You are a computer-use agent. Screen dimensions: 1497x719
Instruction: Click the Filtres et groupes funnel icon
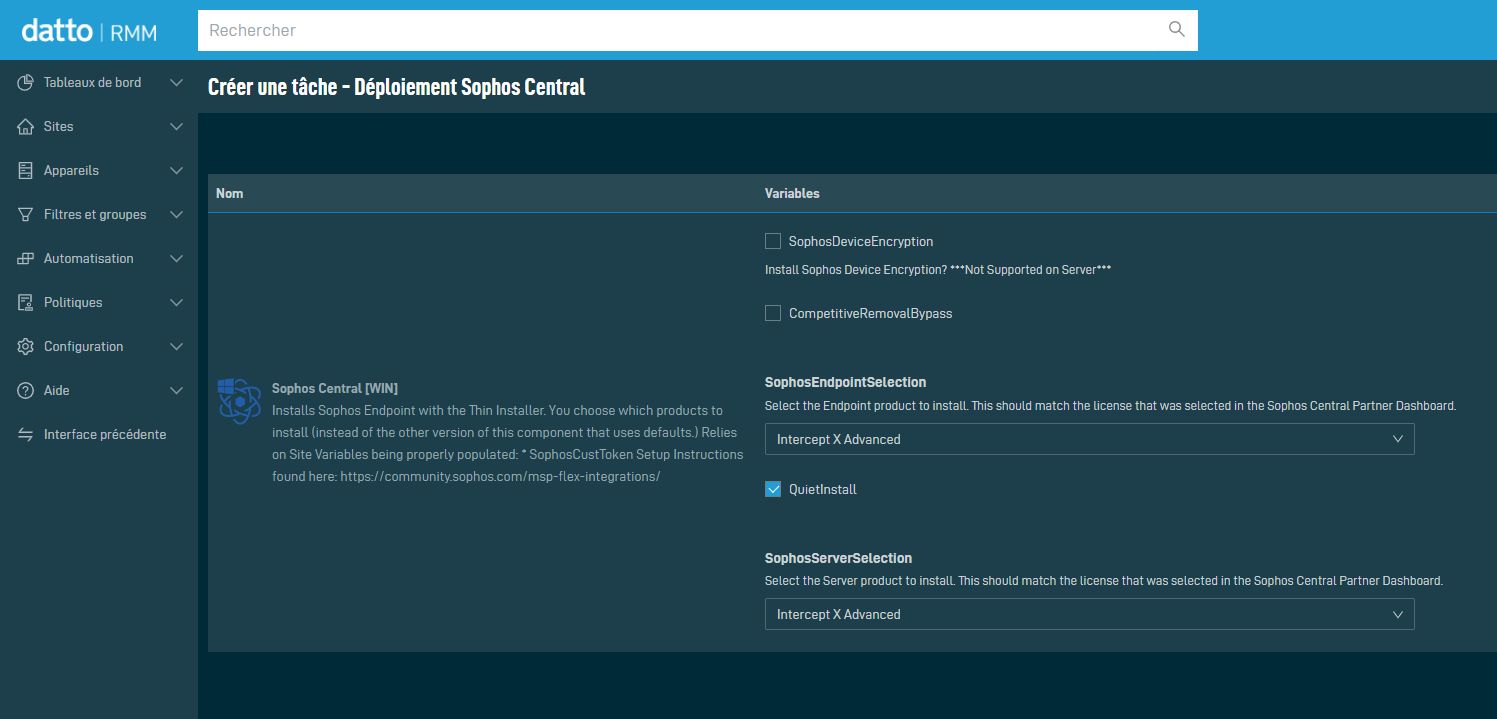pyautogui.click(x=26, y=214)
